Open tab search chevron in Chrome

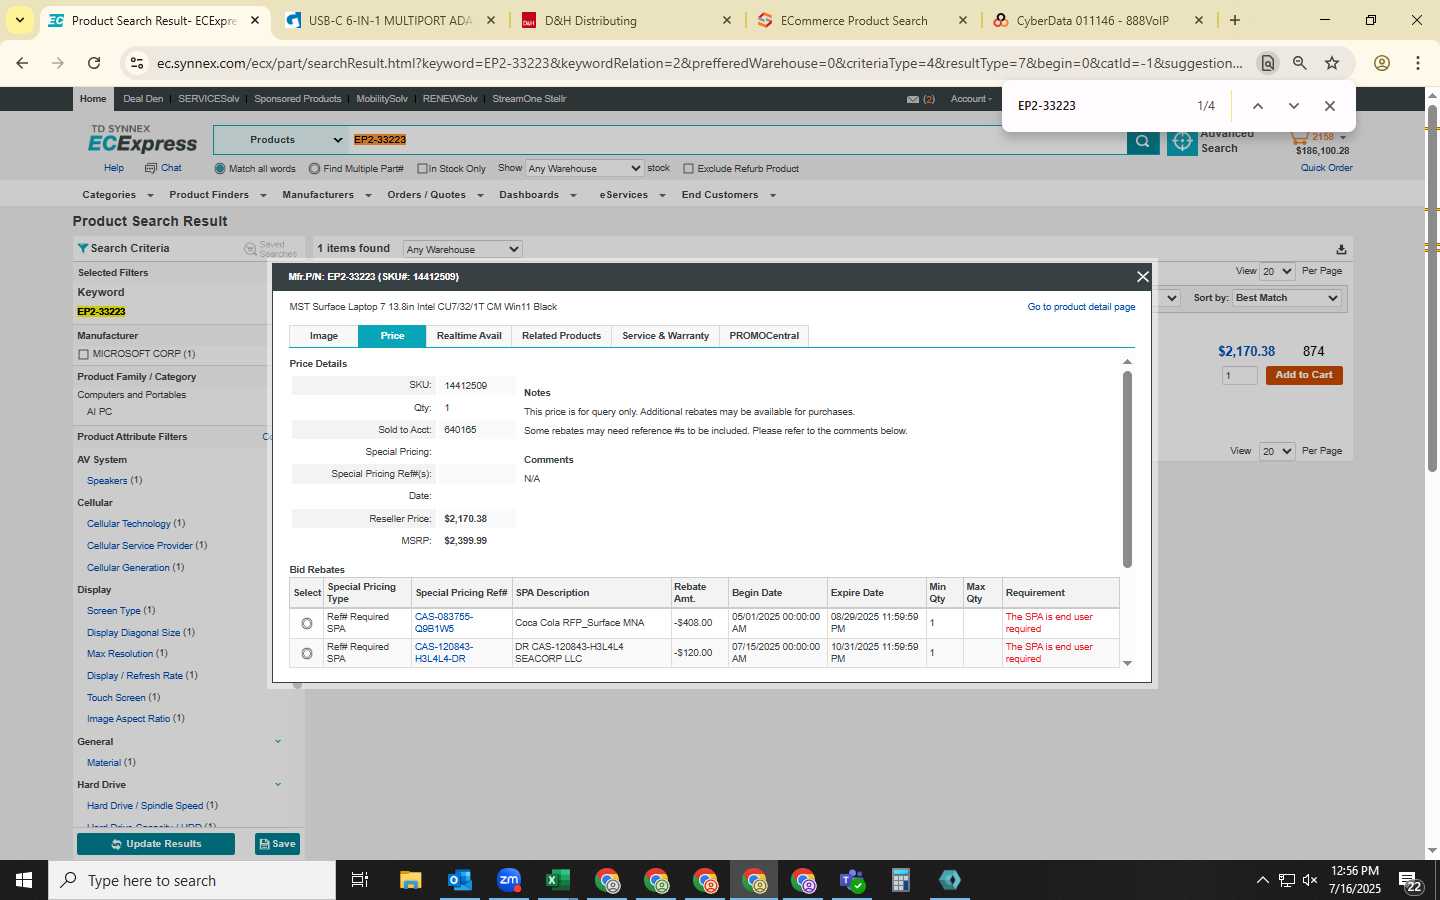(x=19, y=20)
